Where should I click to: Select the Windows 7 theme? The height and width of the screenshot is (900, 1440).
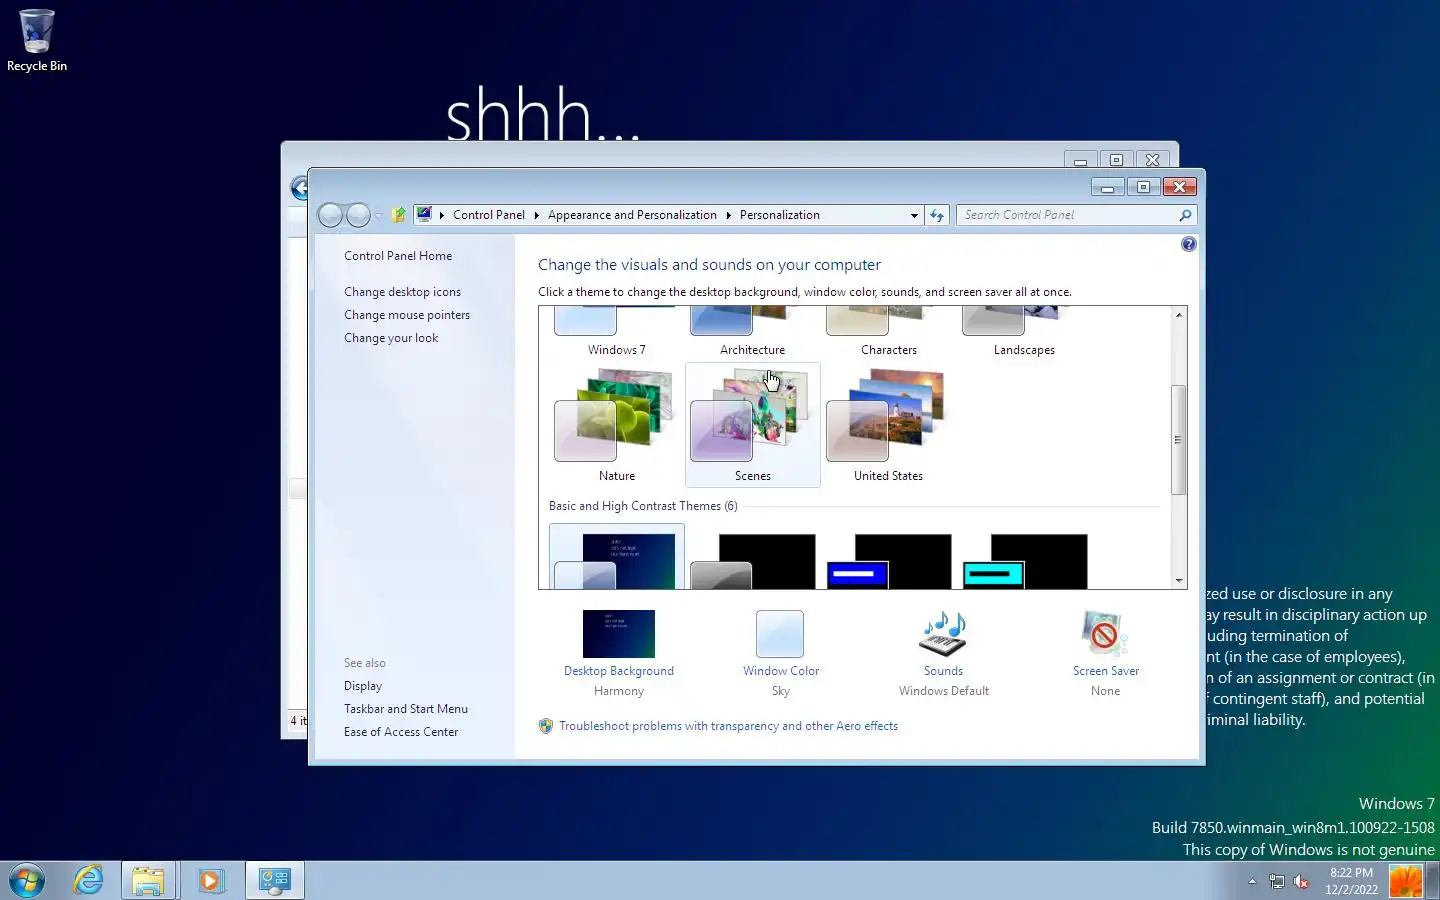point(616,333)
